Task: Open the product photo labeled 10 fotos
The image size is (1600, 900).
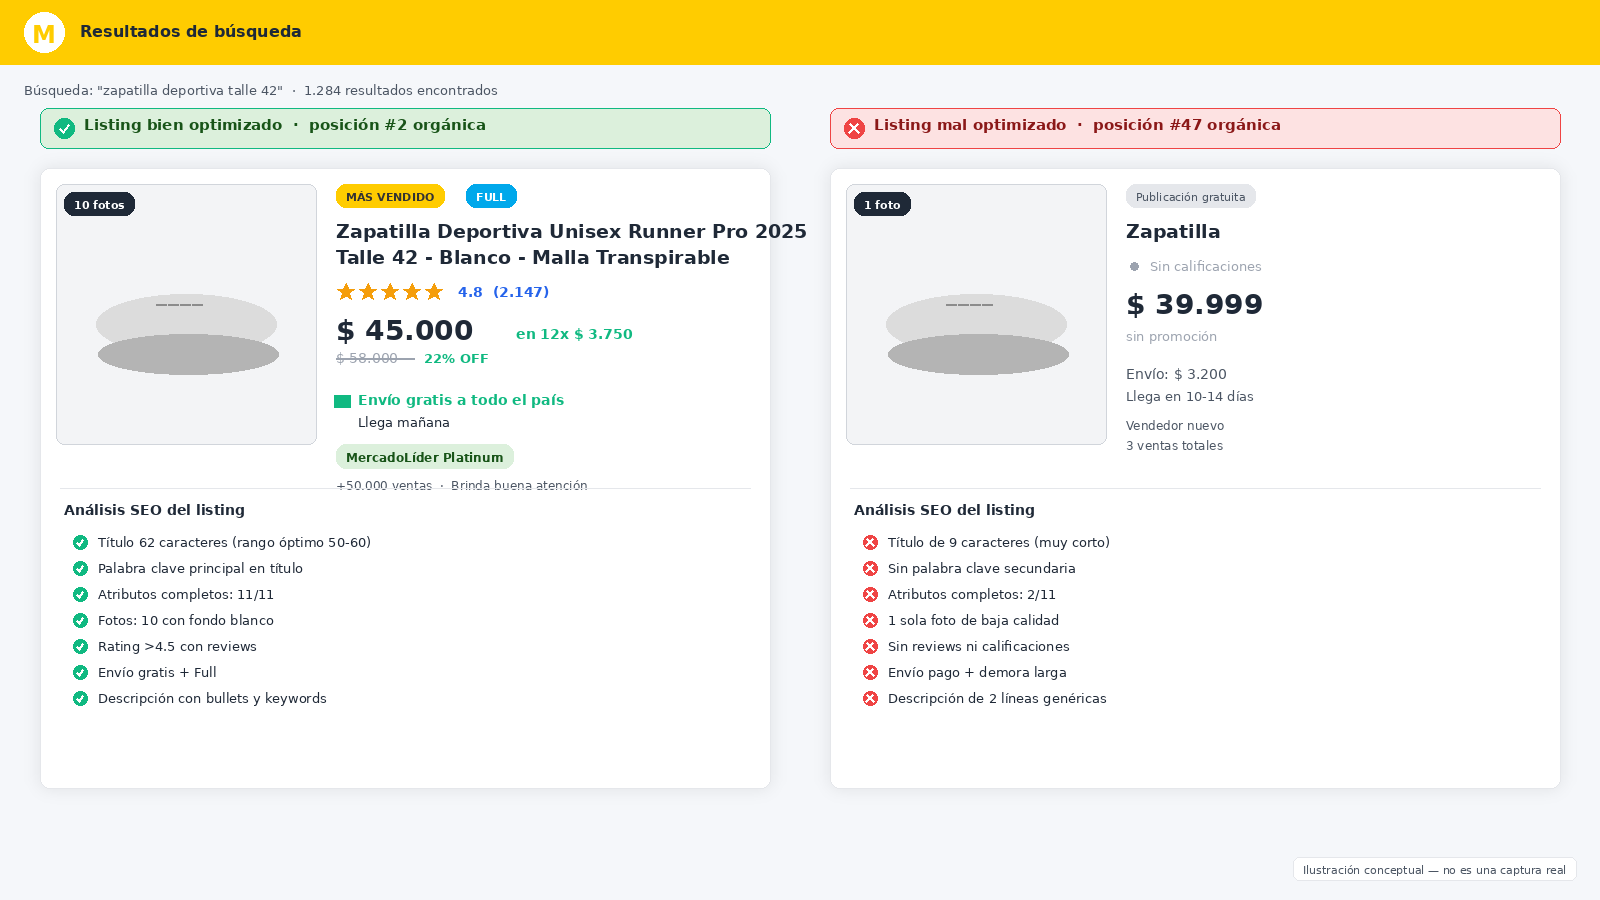Action: [187, 314]
